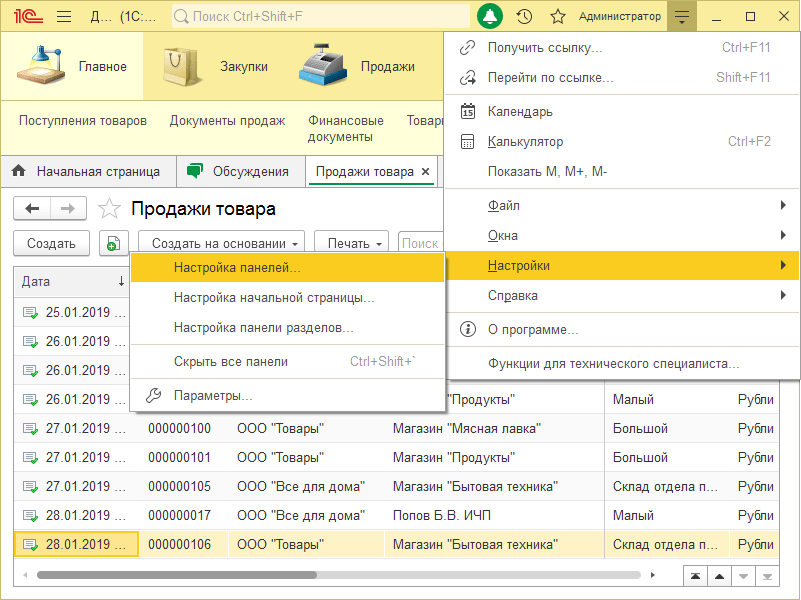Click Администратор user name
Viewport: 801px width, 600px height.
(x=620, y=16)
